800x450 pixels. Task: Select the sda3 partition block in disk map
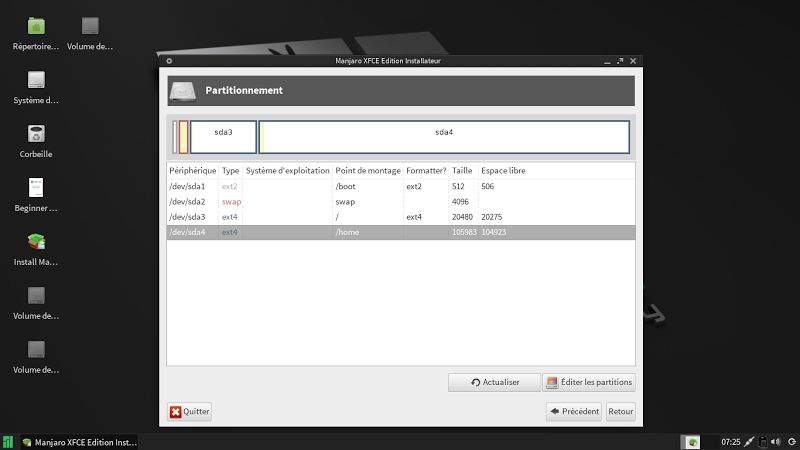click(223, 137)
